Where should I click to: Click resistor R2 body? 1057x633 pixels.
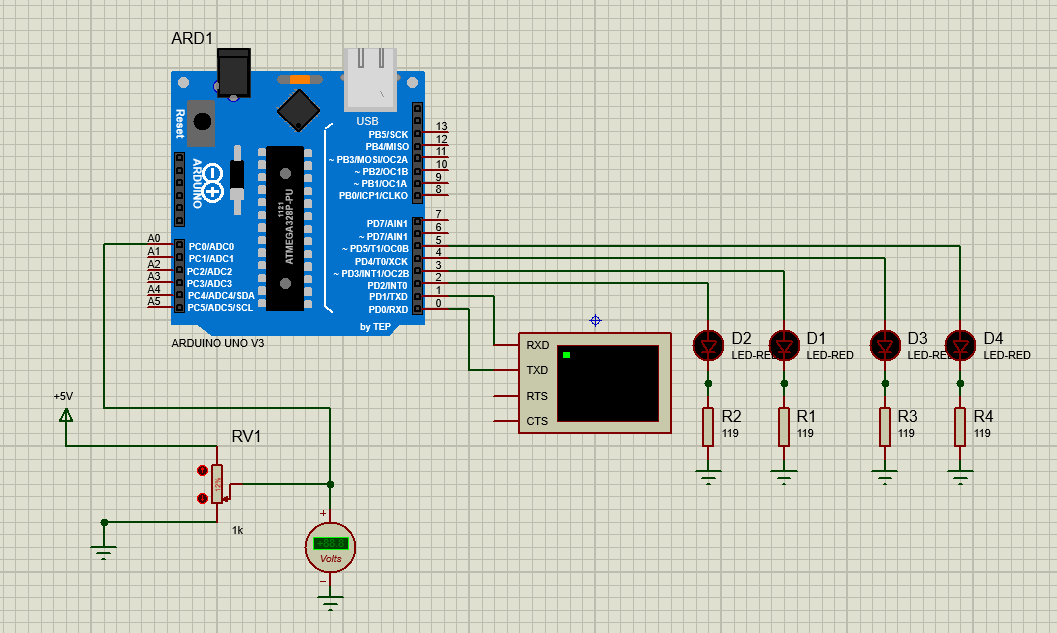pos(708,427)
